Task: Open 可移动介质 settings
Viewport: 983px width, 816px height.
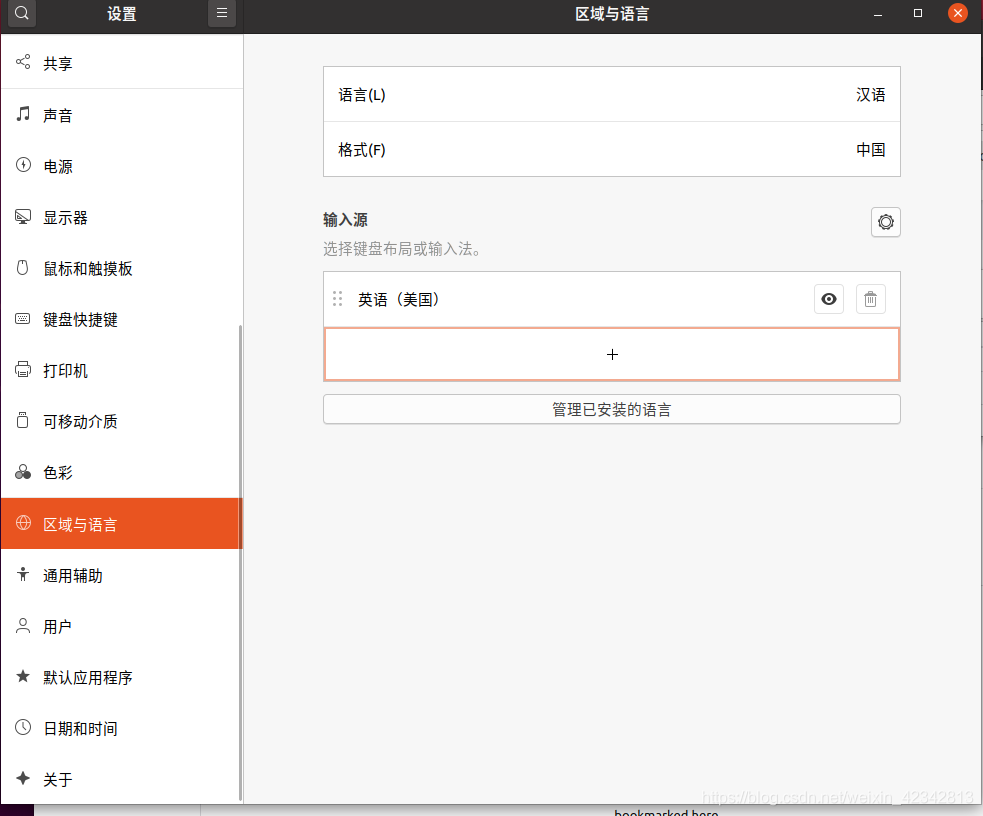Action: click(x=122, y=421)
